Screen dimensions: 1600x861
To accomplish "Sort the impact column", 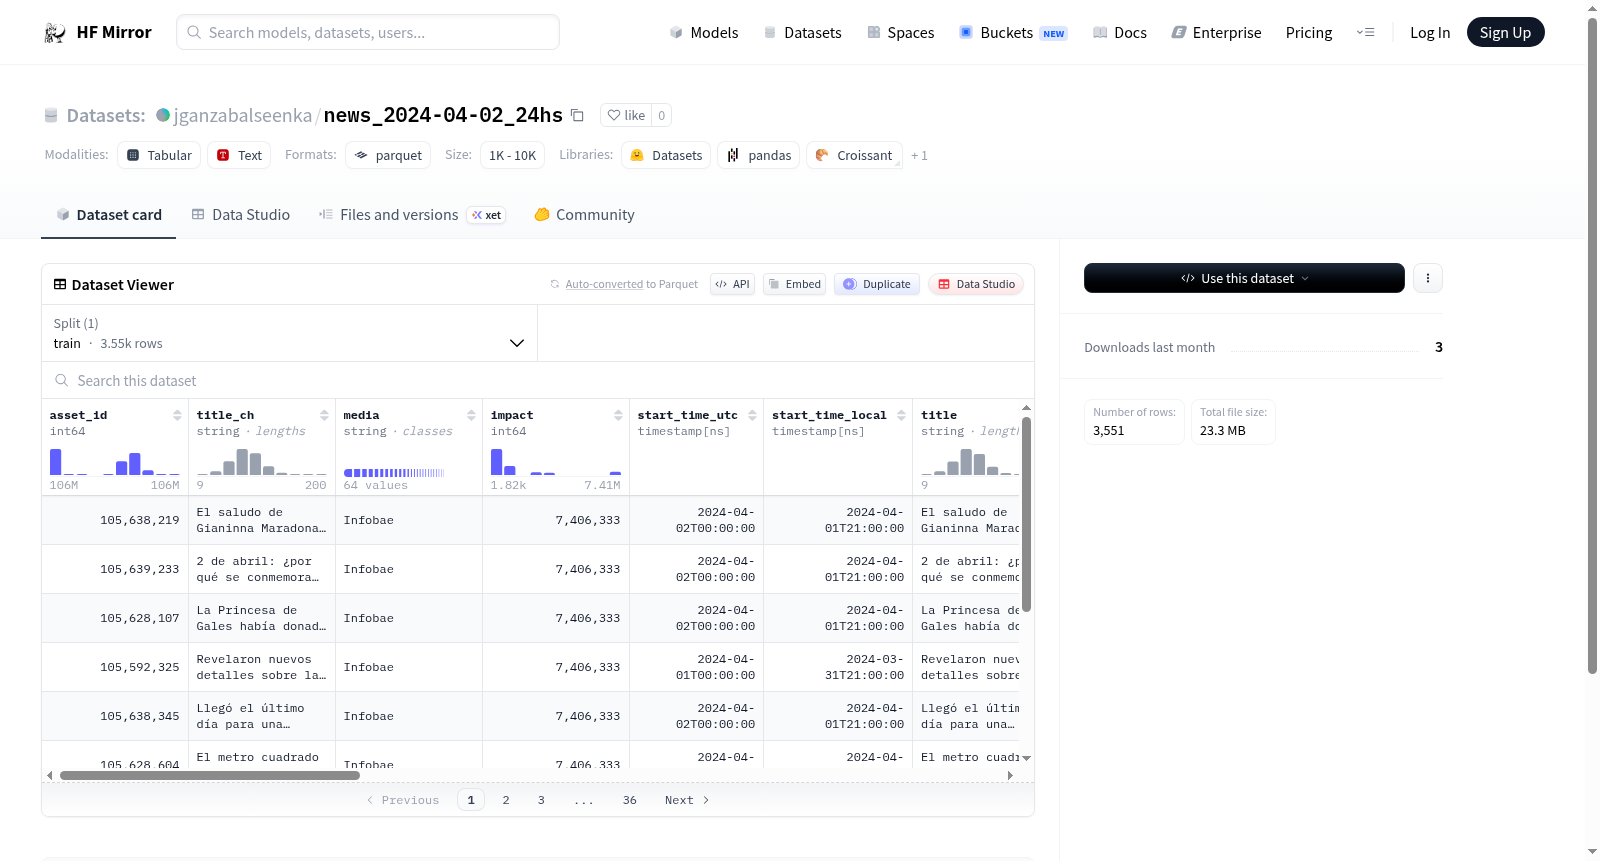I will tap(618, 415).
